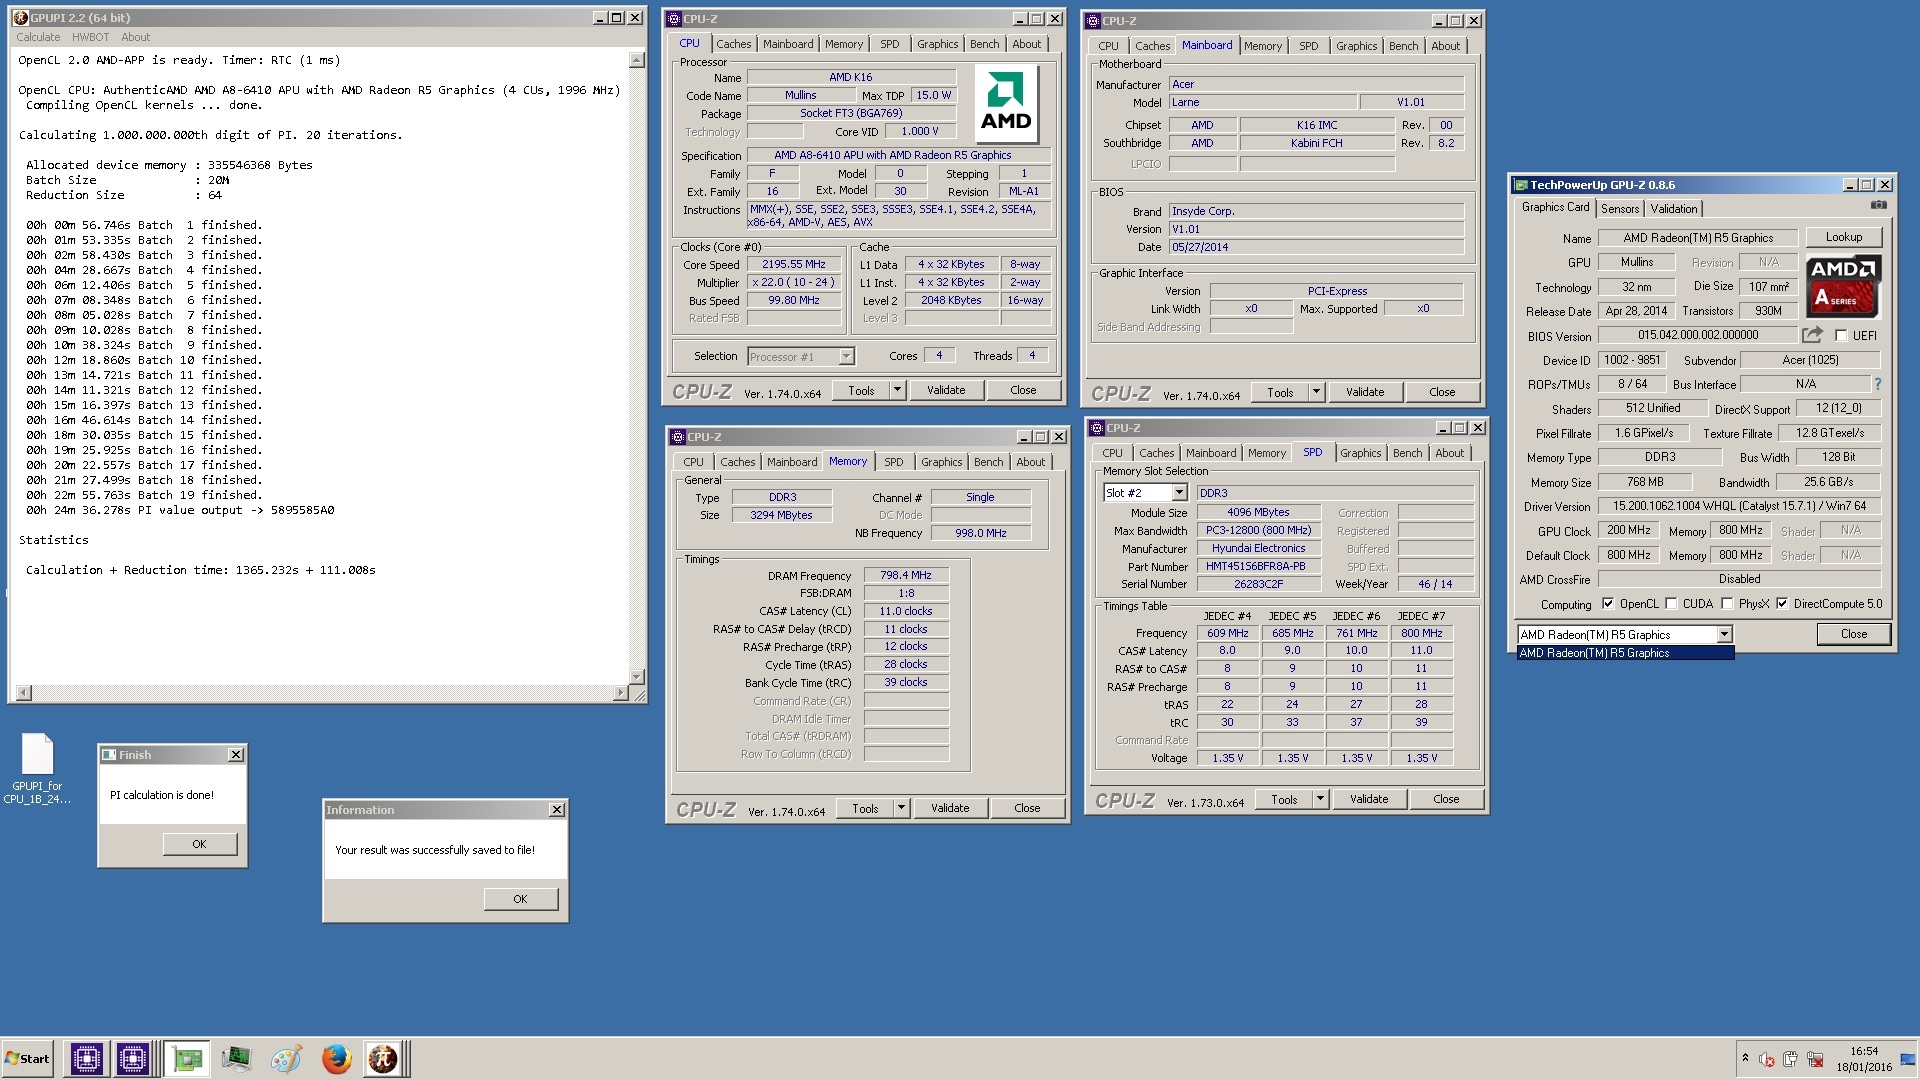Toggle the UEFI checkbox in GPU-Z
Image resolution: width=1920 pixels, height=1080 pixels.
click(x=1840, y=336)
